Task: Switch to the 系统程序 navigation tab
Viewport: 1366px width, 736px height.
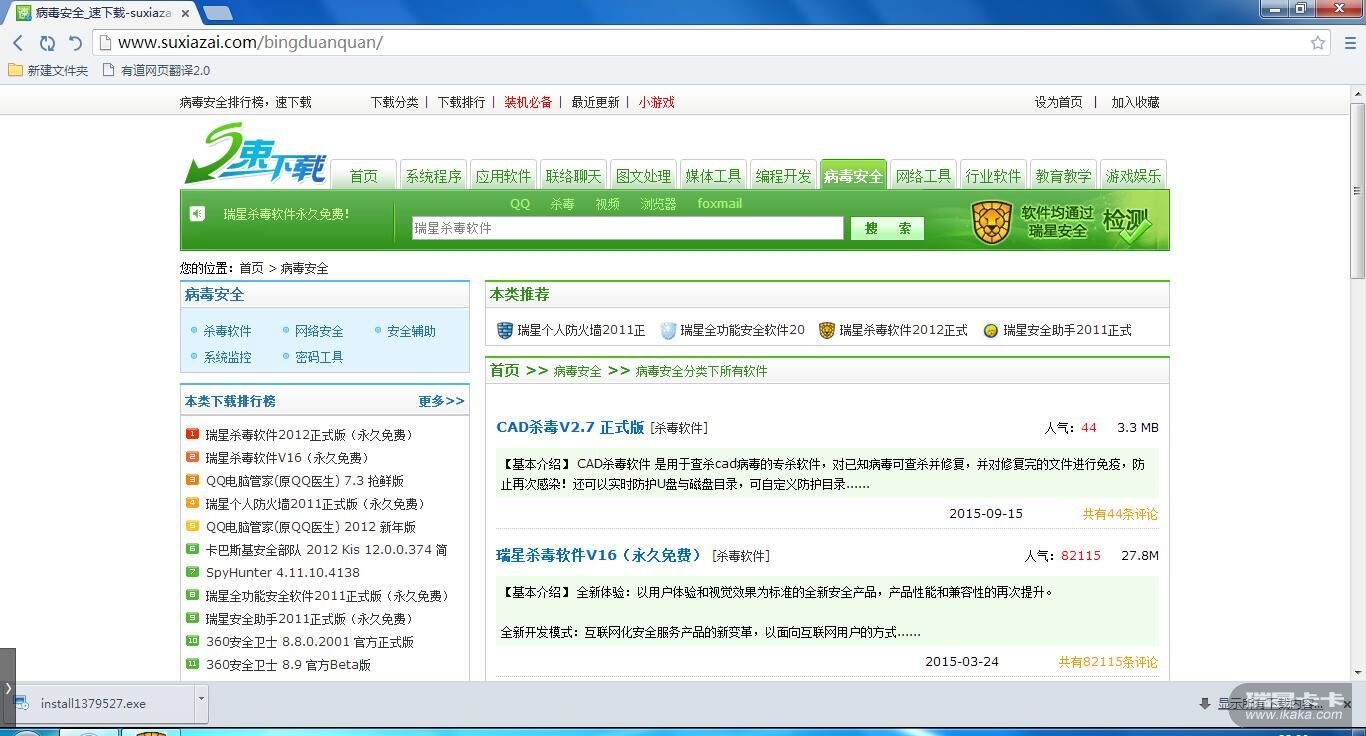Action: pos(433,176)
